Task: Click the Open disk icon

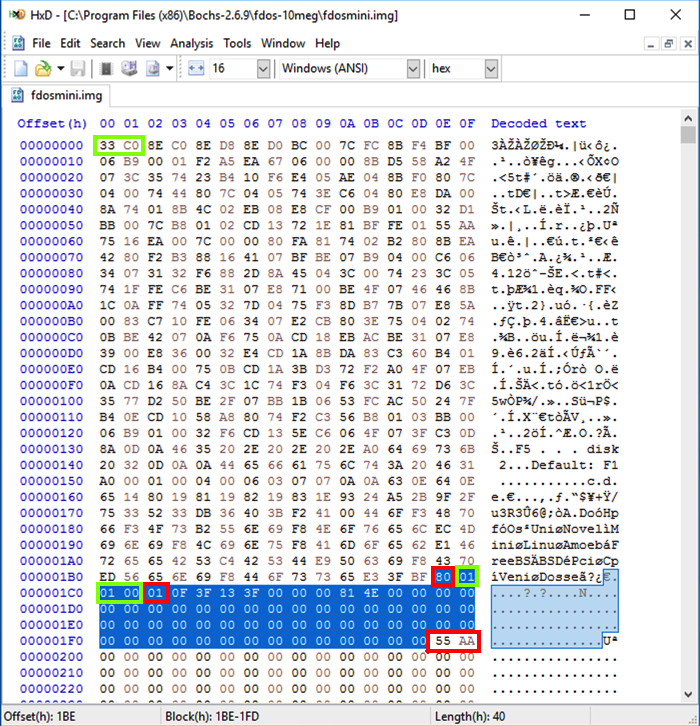Action: 129,69
